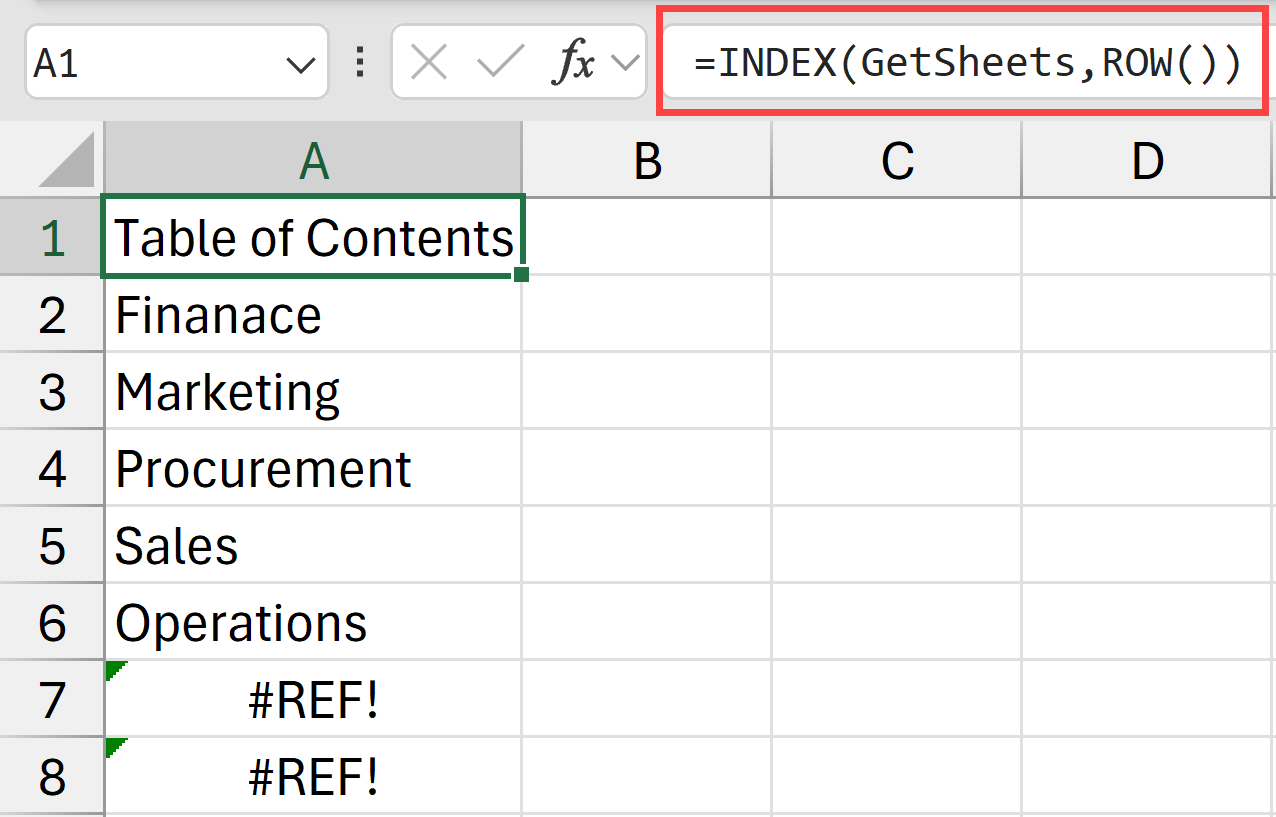The image size is (1276, 817).
Task: Select row 2 header
Action: click(x=52, y=314)
